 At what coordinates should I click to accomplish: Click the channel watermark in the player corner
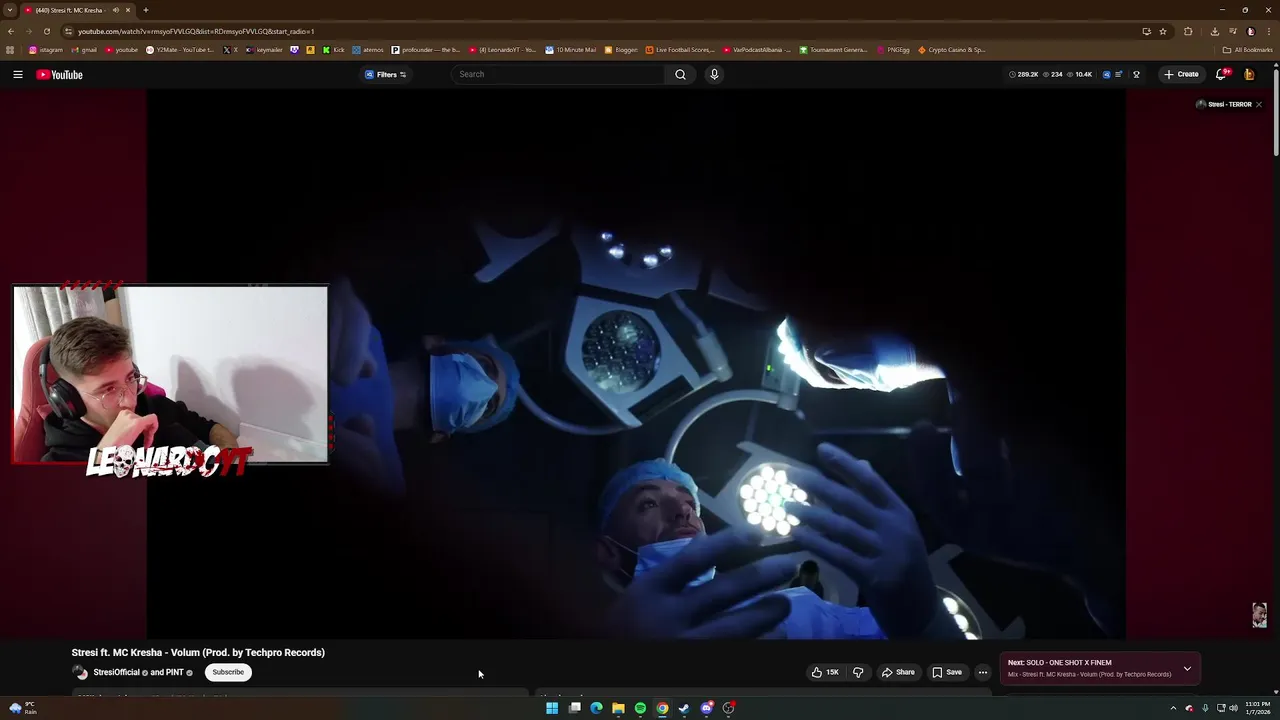(1260, 615)
